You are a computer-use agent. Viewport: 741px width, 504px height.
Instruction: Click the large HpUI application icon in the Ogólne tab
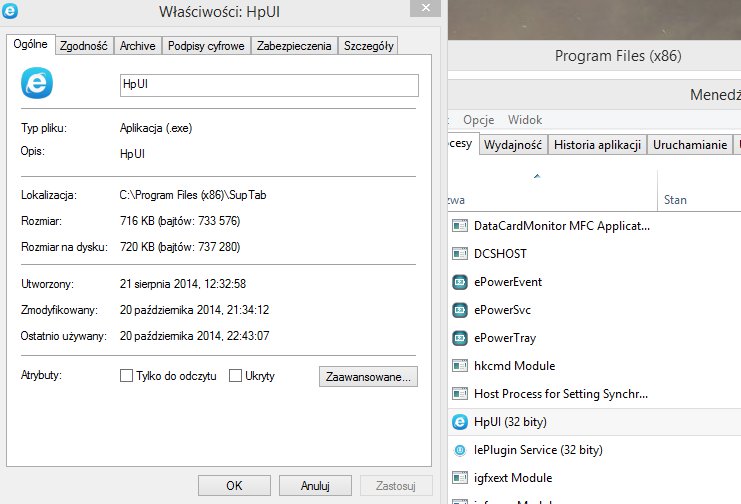pos(37,84)
